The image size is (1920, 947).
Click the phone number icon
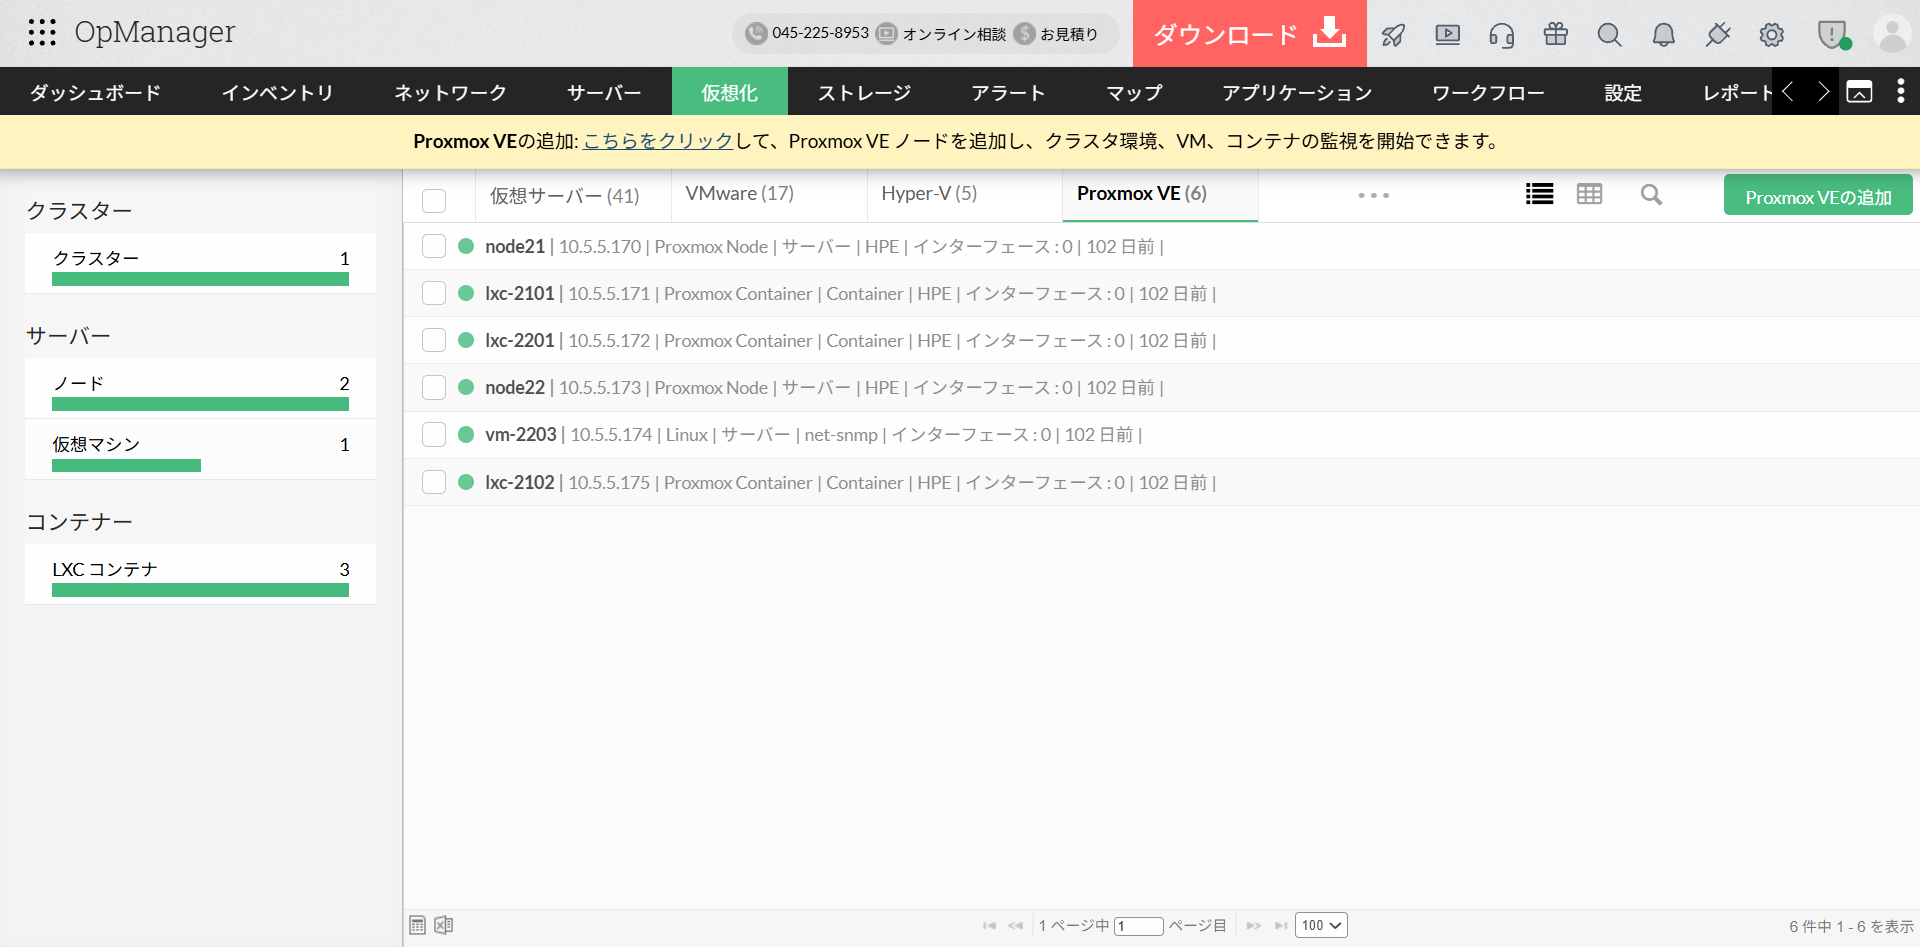pyautogui.click(x=756, y=33)
